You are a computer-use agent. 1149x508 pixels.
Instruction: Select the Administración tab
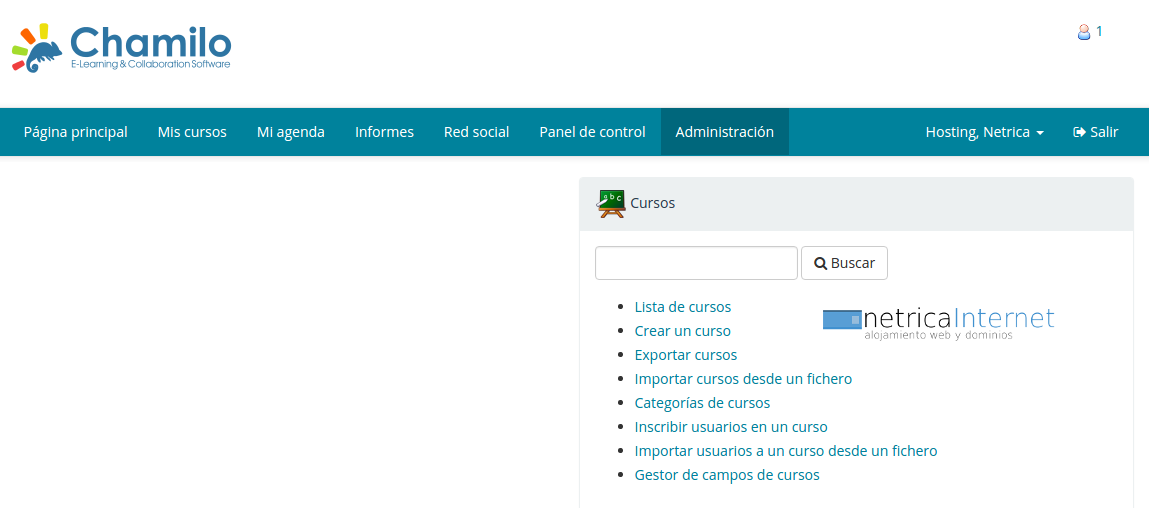[x=724, y=132]
